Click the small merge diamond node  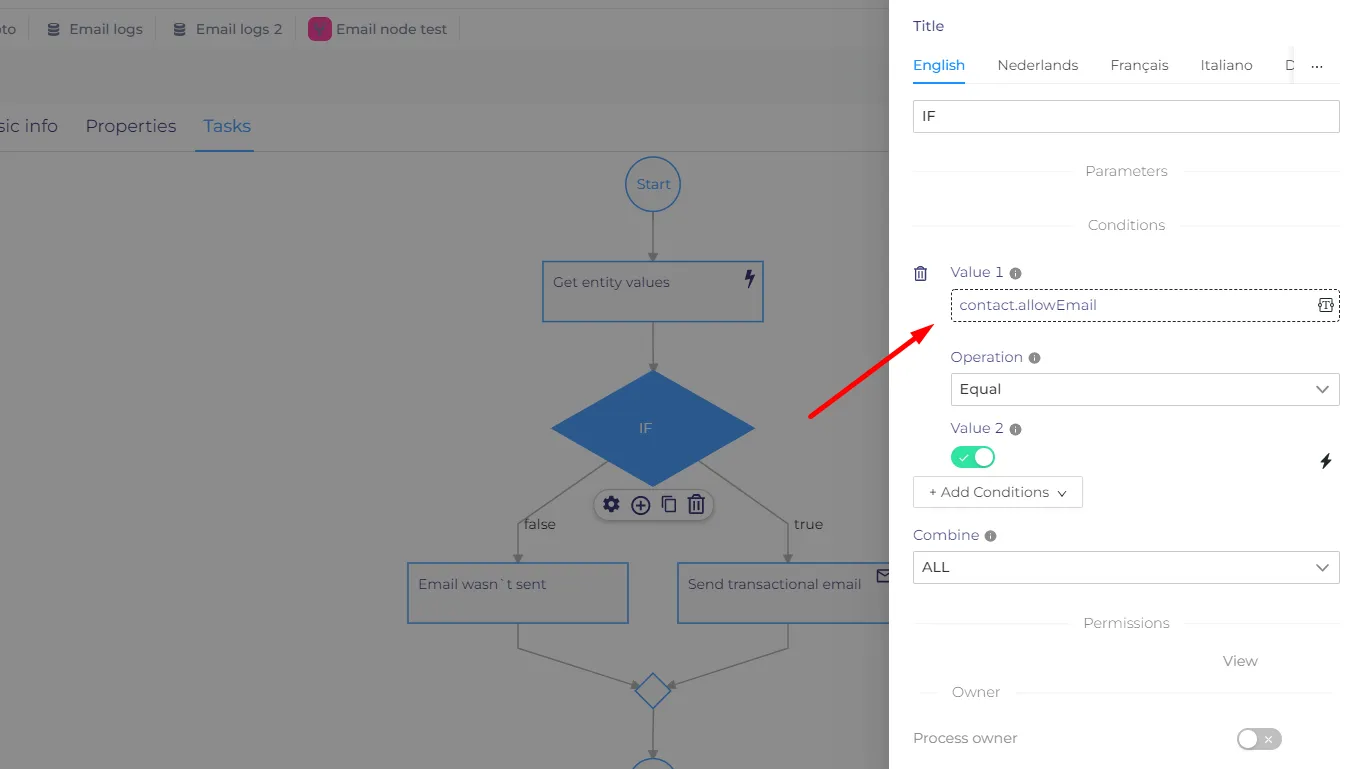click(653, 691)
